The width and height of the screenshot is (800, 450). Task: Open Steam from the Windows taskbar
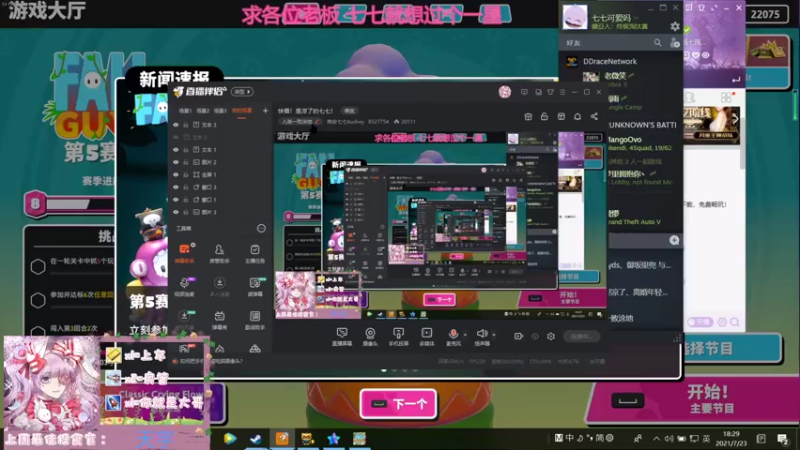(x=256, y=439)
